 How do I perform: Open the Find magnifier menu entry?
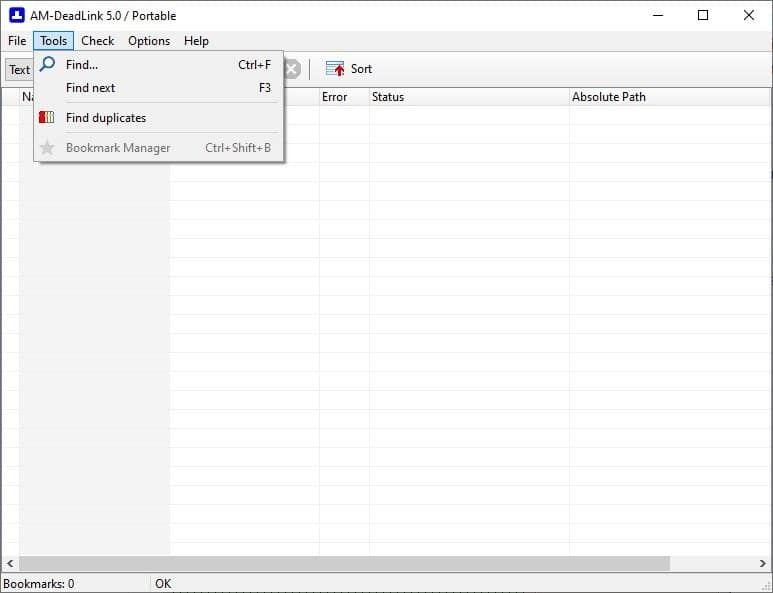[159, 65]
